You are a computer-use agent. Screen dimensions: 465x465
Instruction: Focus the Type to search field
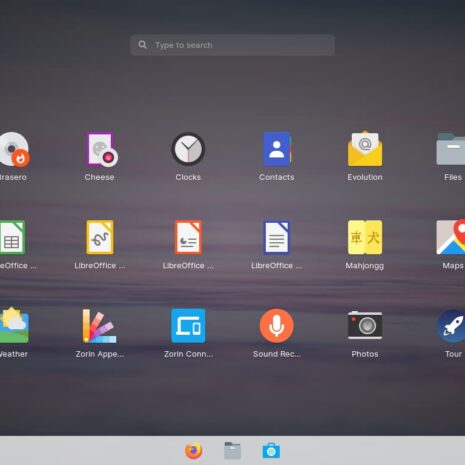(x=232, y=45)
